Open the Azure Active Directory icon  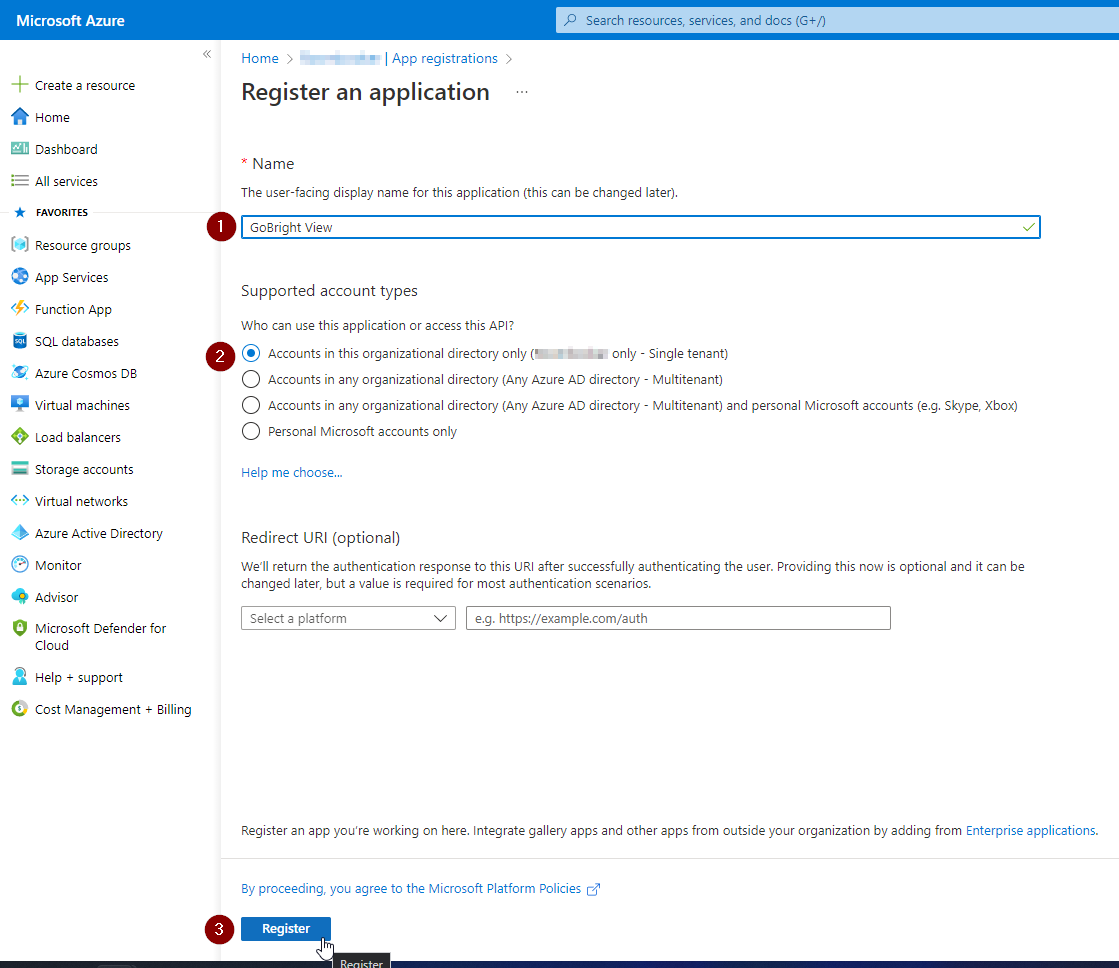pyautogui.click(x=20, y=533)
